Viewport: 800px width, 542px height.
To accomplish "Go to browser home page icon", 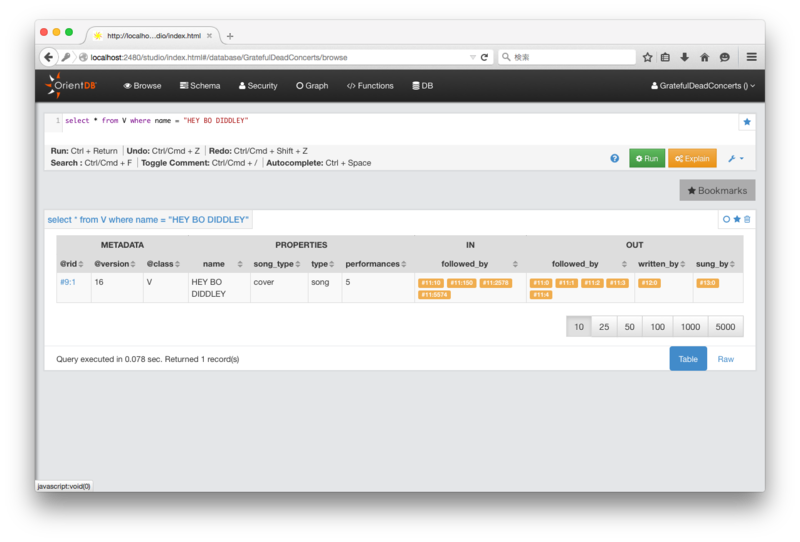I will coord(705,57).
